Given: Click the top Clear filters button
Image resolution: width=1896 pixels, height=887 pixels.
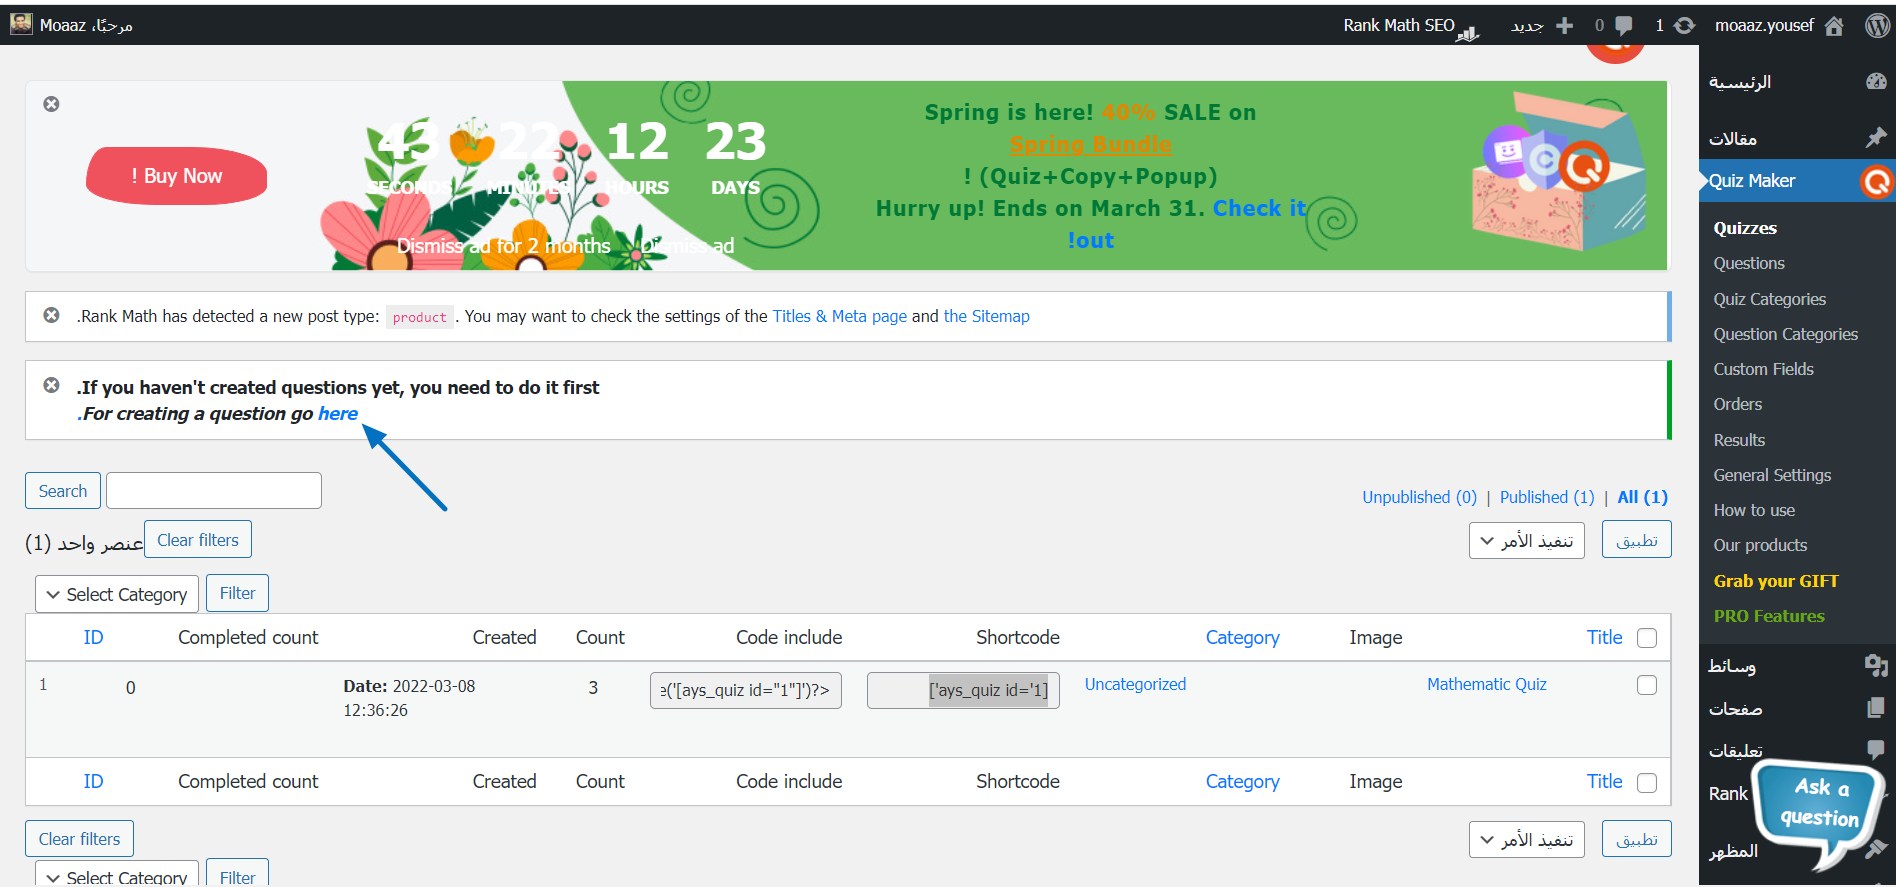Looking at the screenshot, I should pyautogui.click(x=198, y=540).
